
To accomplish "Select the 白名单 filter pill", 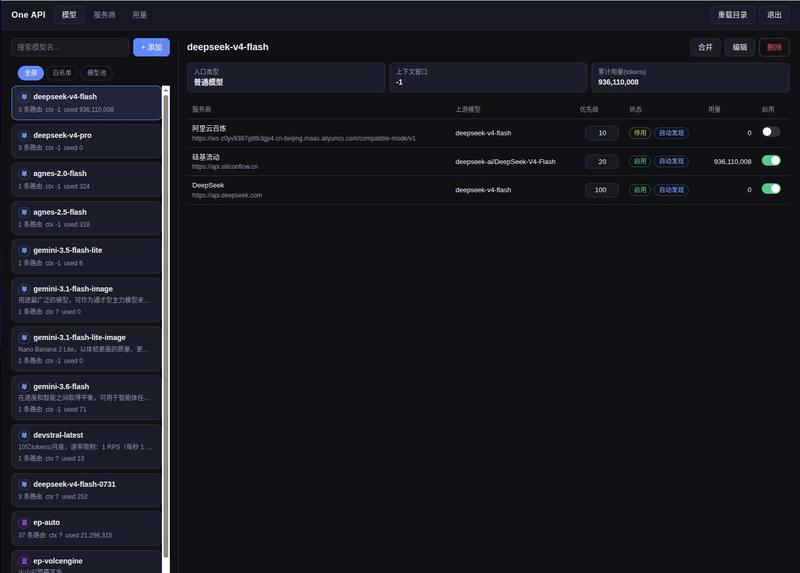I will coord(62,73).
